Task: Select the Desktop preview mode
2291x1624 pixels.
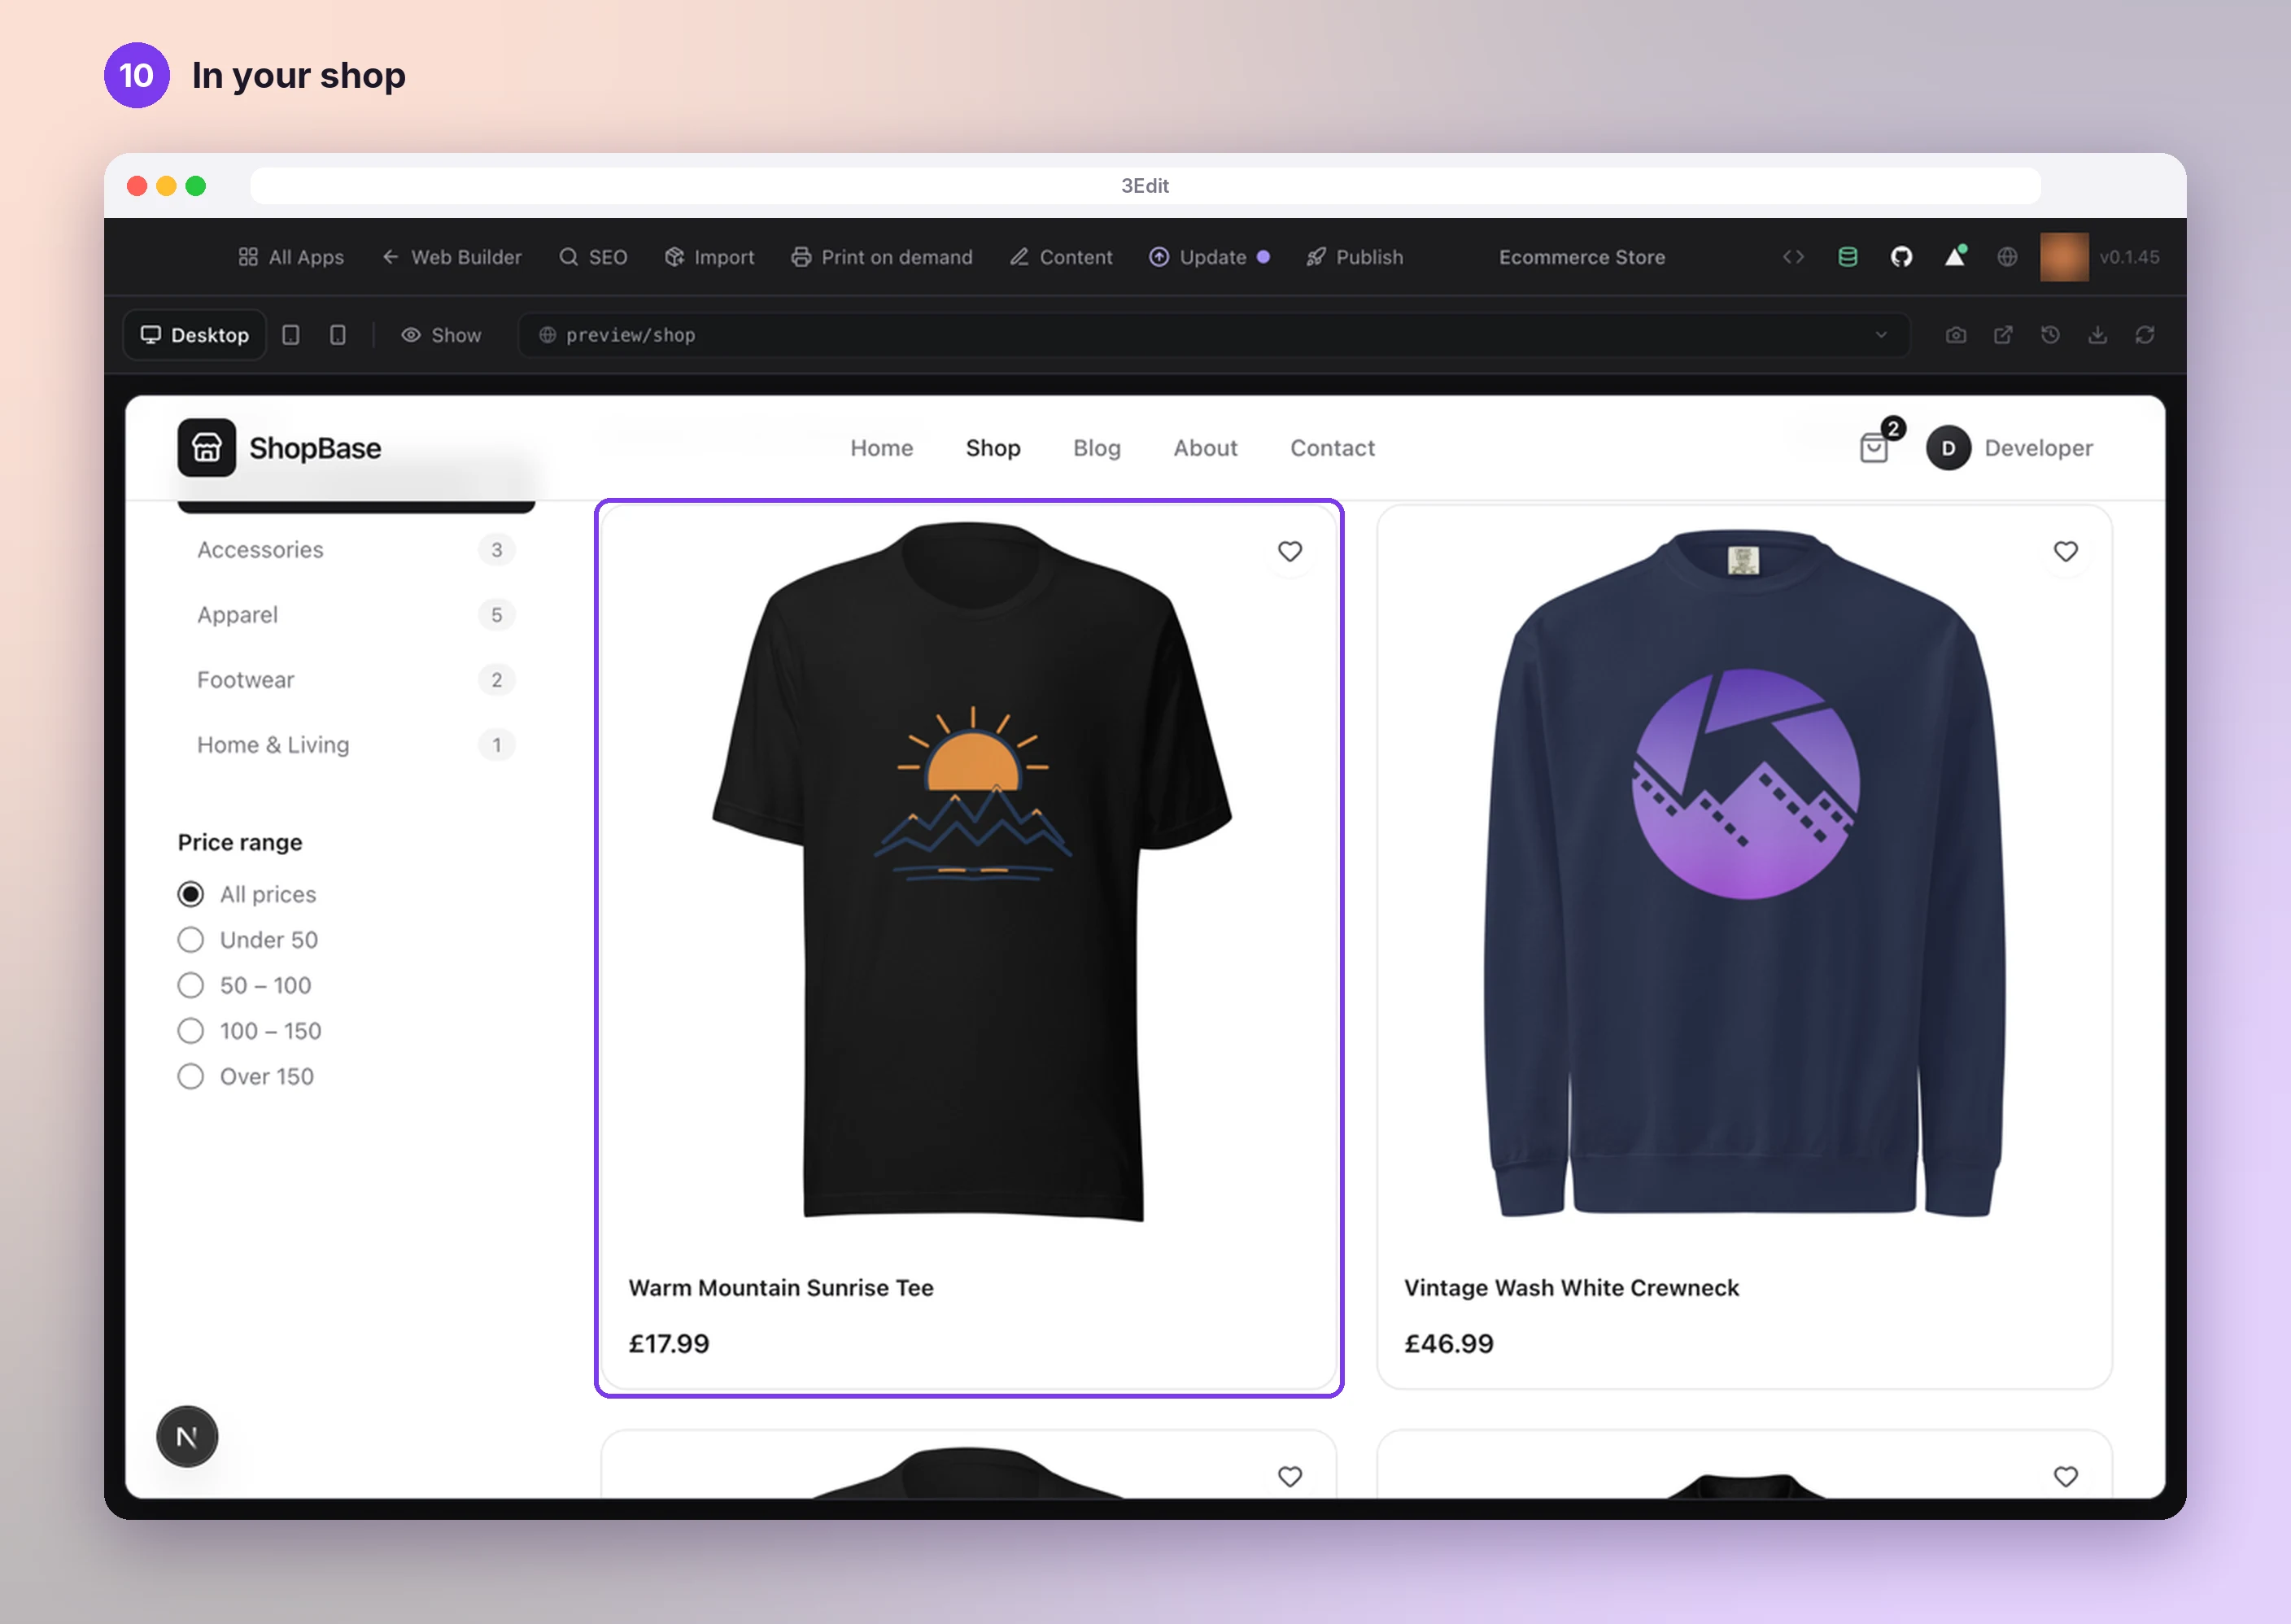Action: coord(195,335)
